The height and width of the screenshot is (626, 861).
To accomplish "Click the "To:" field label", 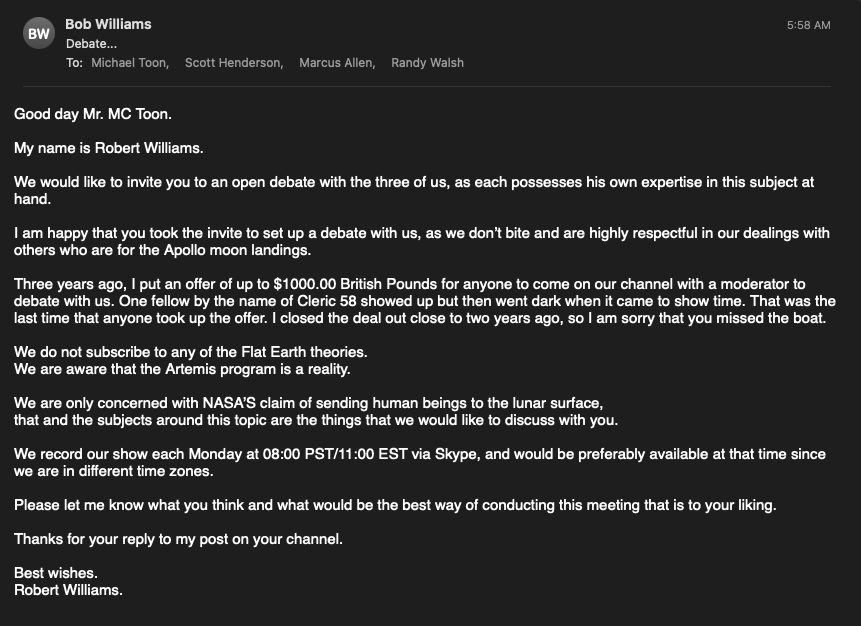I will point(74,62).
